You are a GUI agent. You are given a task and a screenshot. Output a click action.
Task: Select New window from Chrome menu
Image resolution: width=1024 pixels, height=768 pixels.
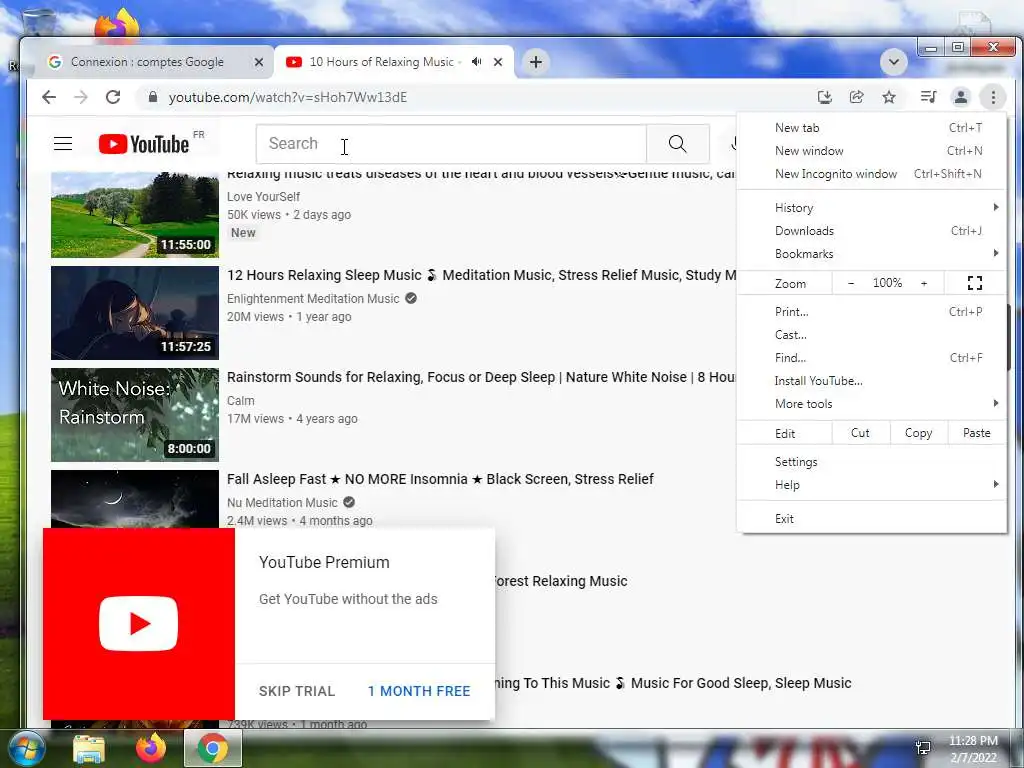[x=872, y=151]
